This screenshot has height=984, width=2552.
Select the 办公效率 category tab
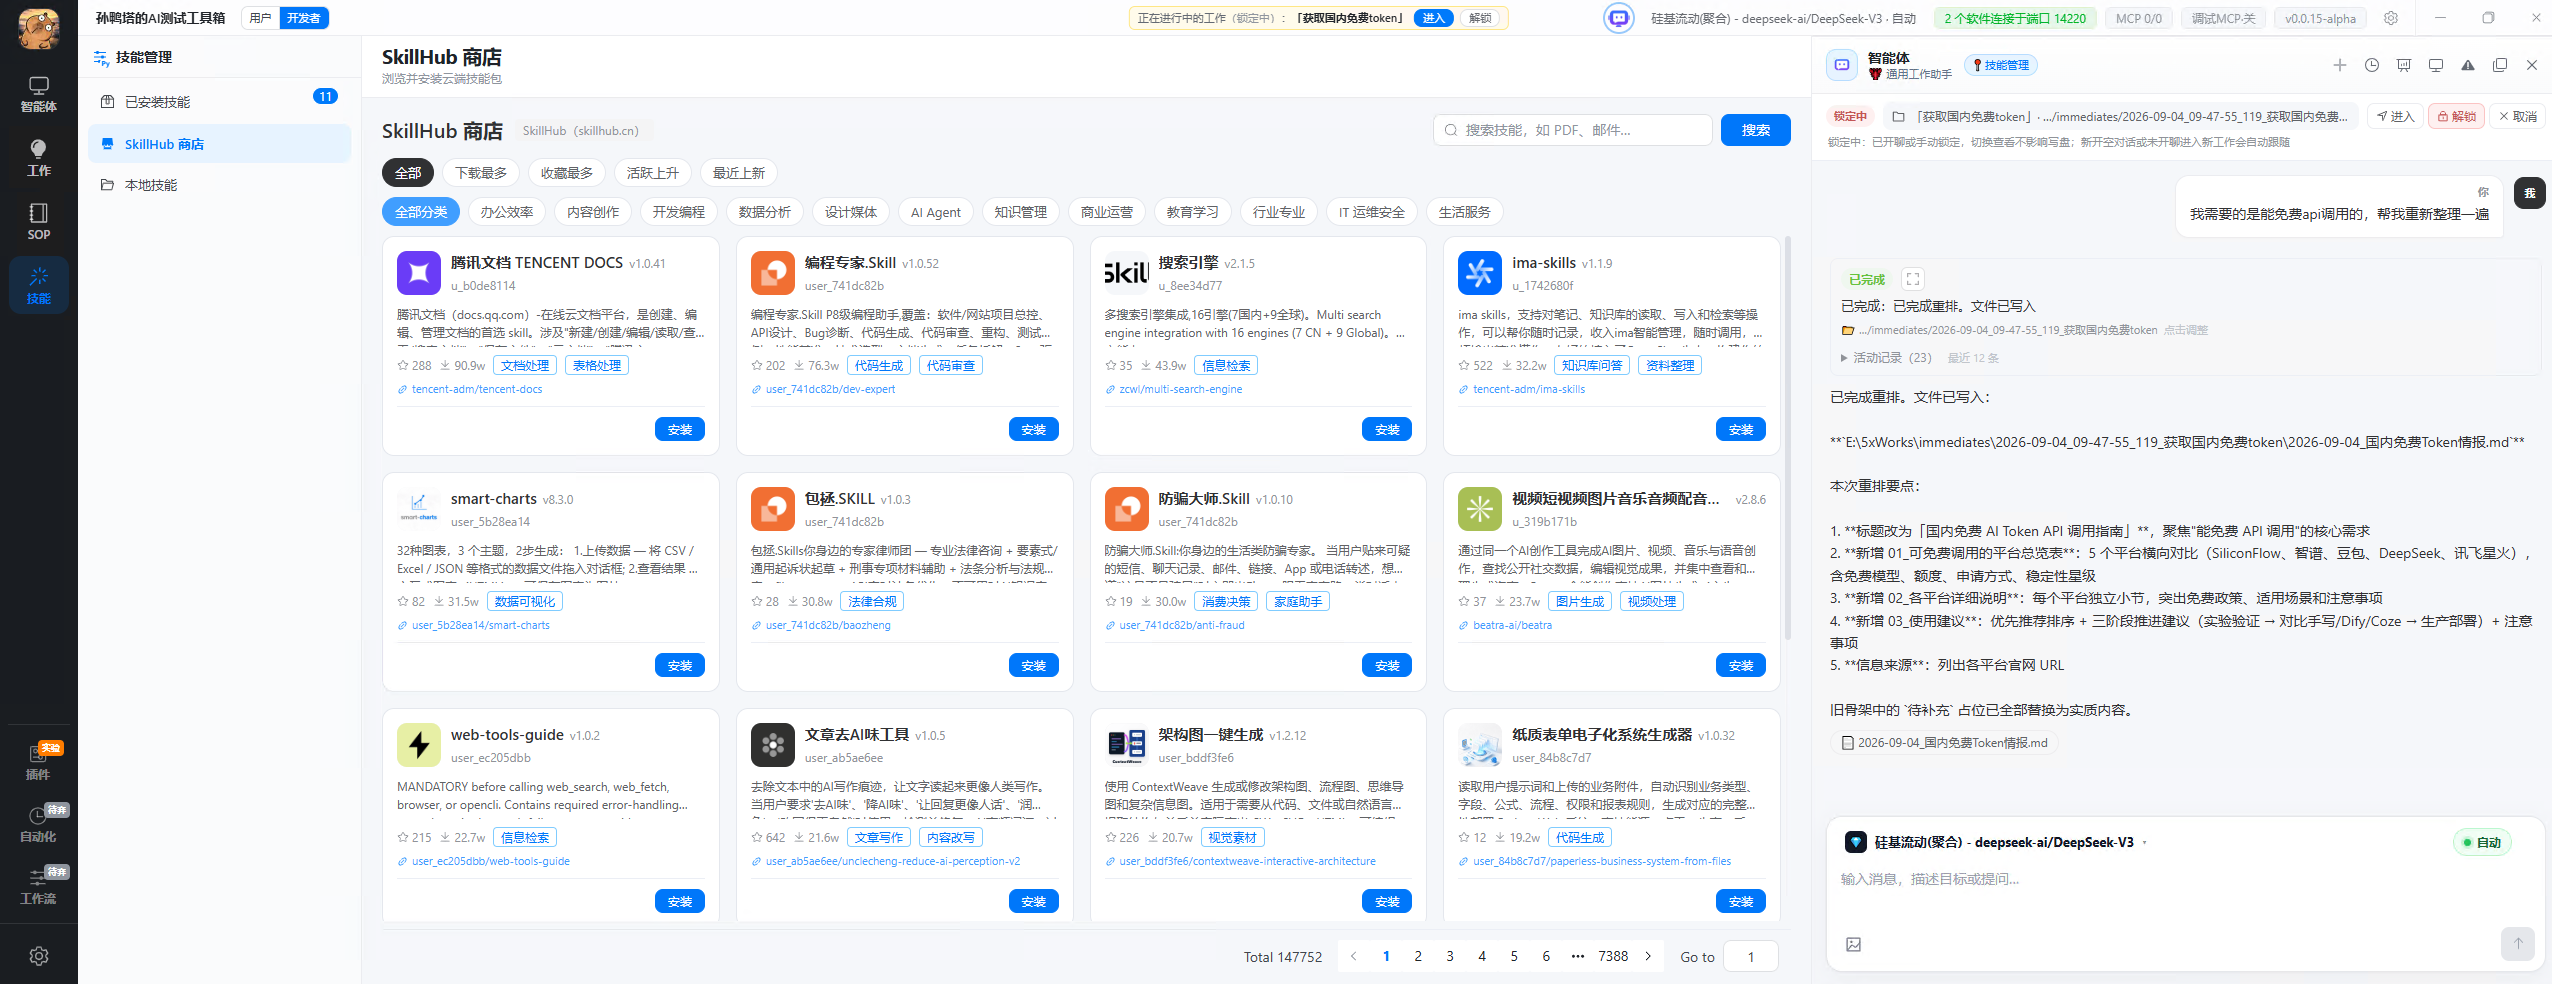coord(507,212)
